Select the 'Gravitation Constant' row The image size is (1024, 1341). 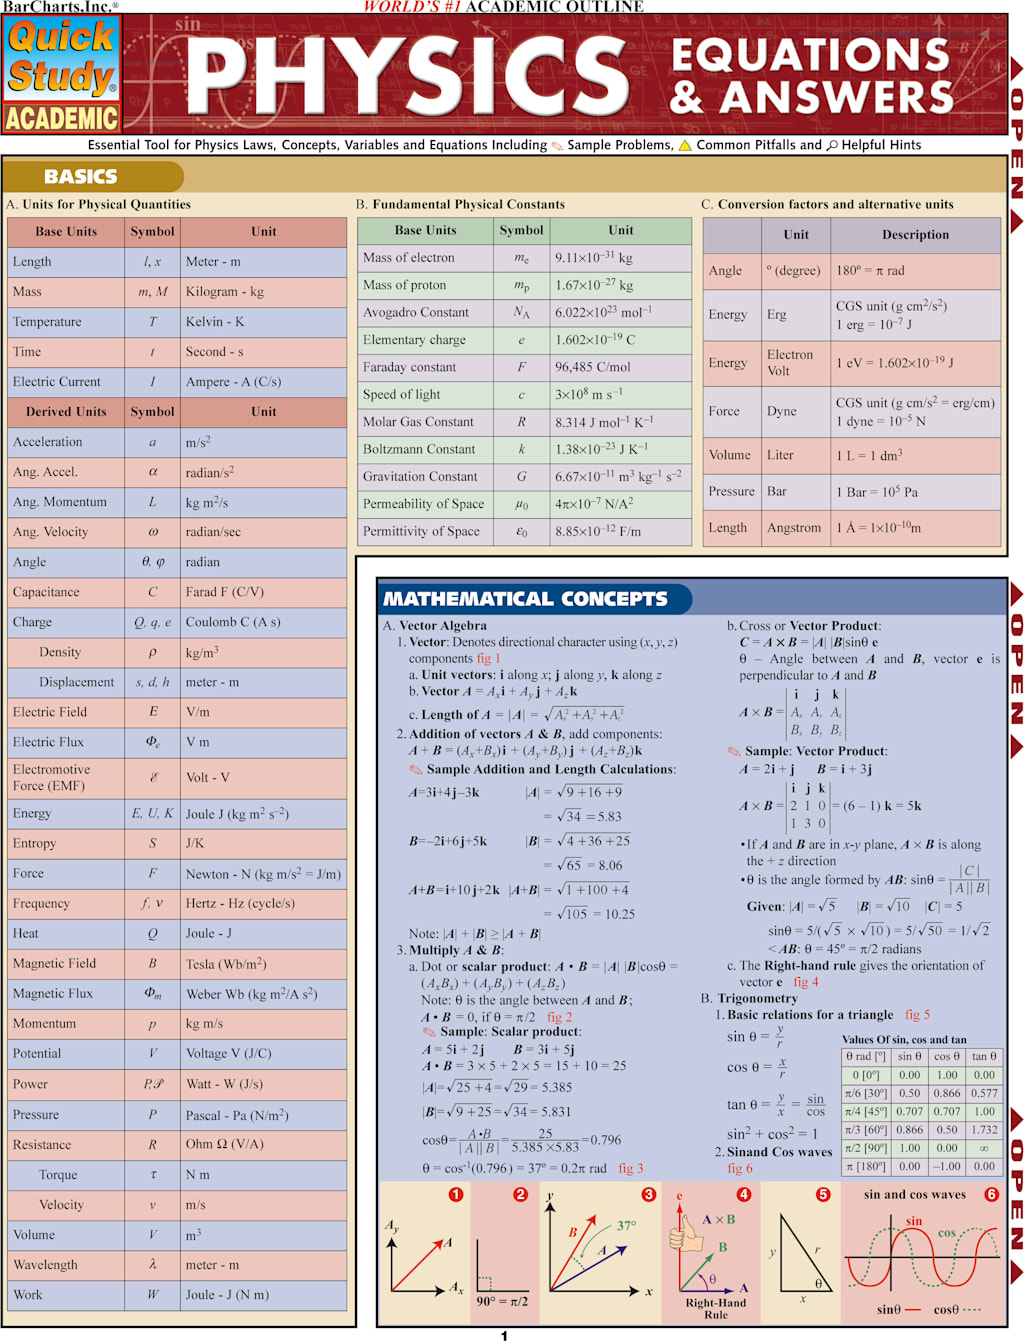tap(525, 477)
